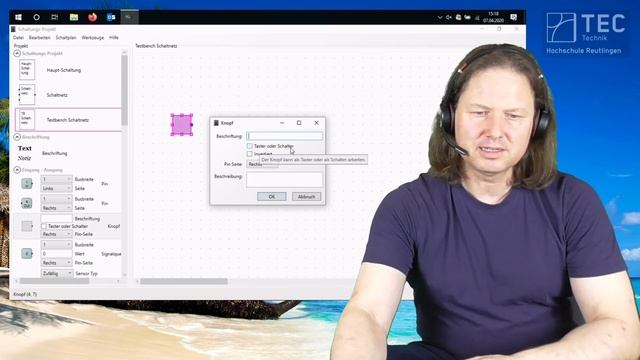Open the Windows Start menu

tap(18, 17)
